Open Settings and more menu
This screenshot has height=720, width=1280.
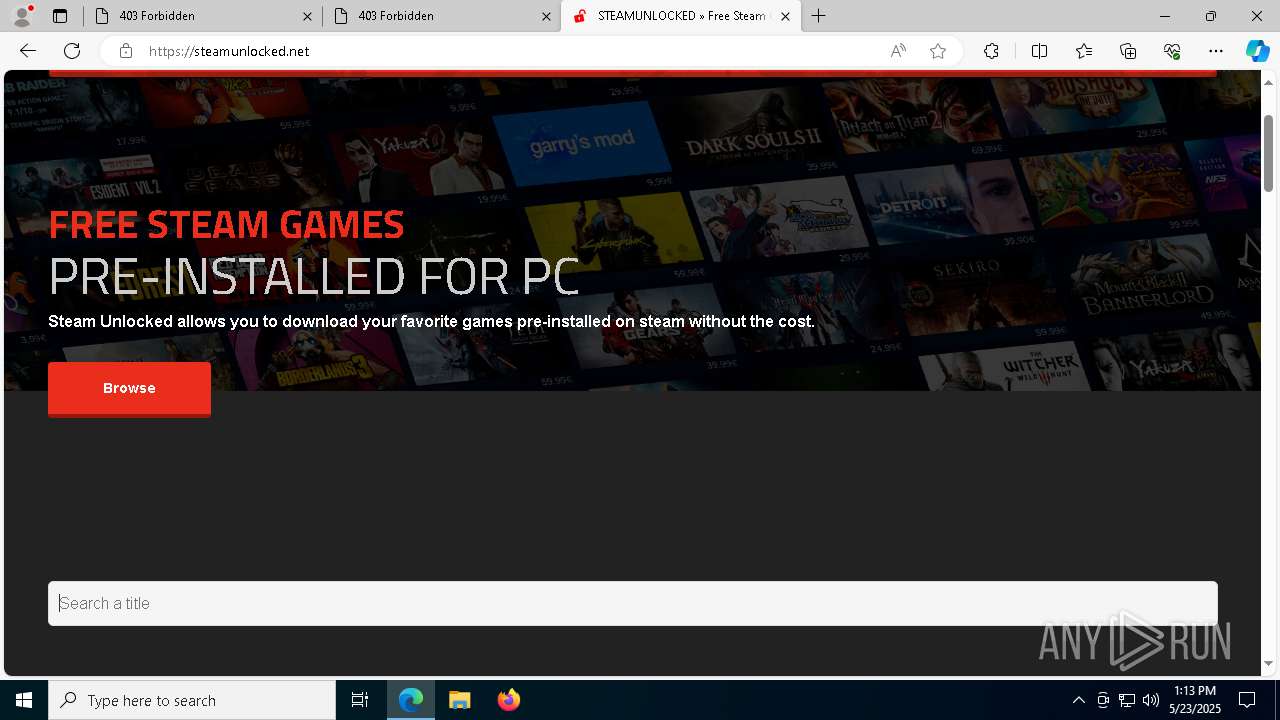pos(1216,51)
